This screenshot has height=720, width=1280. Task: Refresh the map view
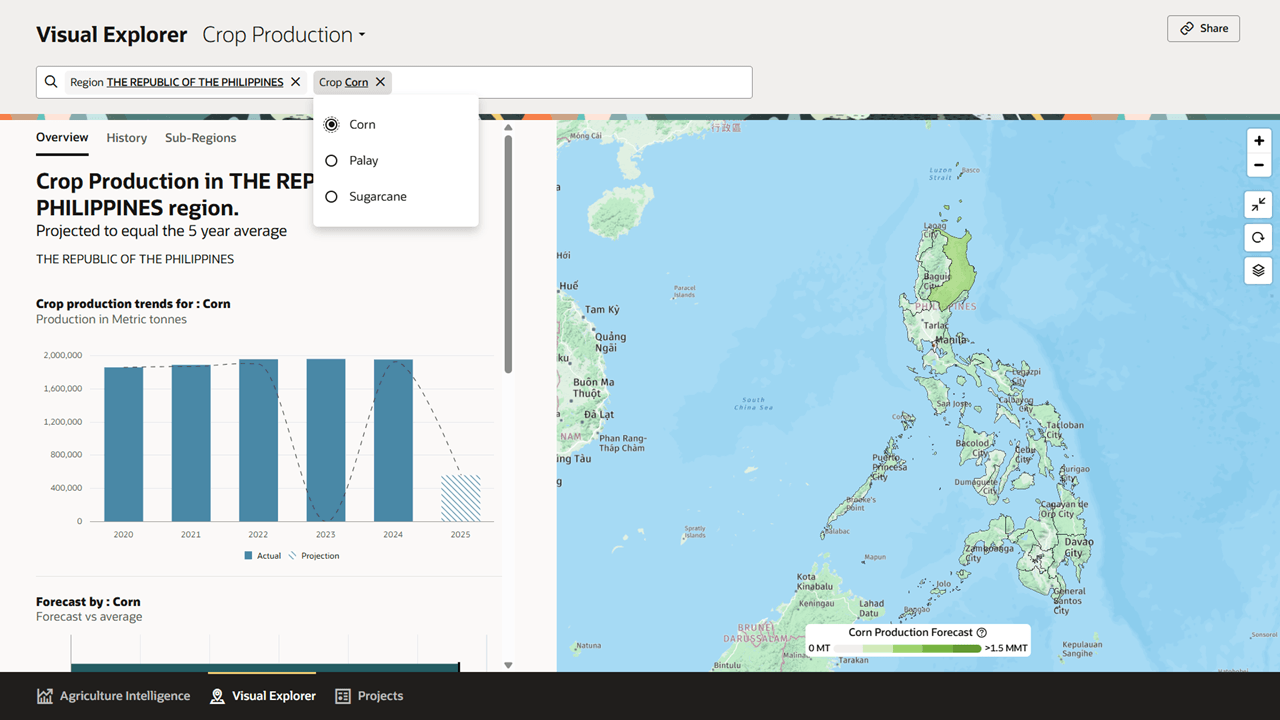[x=1258, y=237]
